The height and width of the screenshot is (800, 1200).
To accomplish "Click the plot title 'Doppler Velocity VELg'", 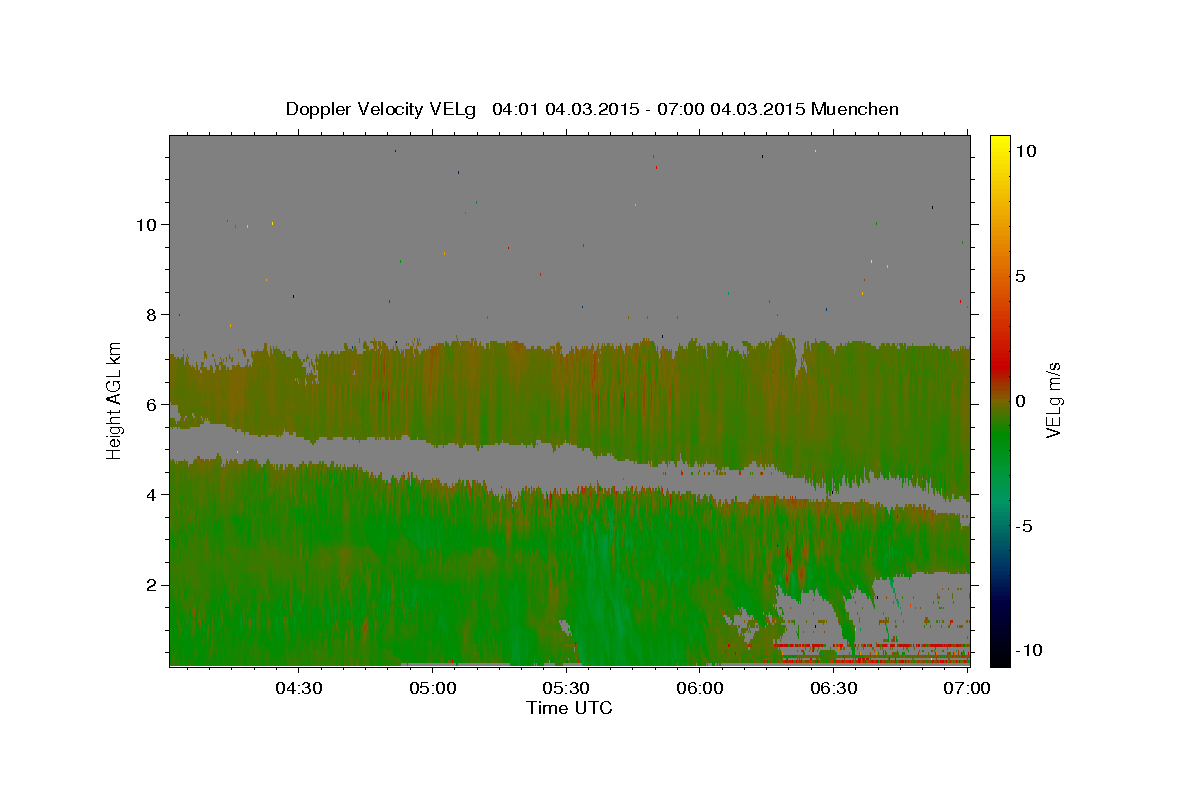I will 380,109.
